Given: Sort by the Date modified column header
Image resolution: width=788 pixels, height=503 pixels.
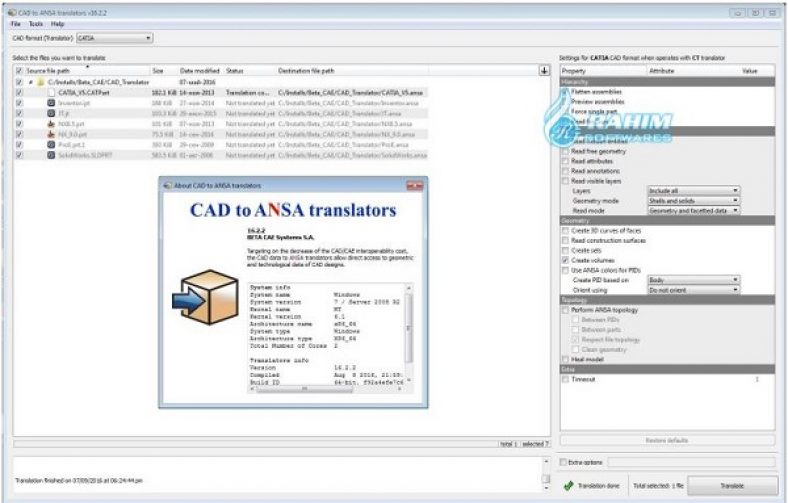Looking at the screenshot, I should [x=201, y=71].
